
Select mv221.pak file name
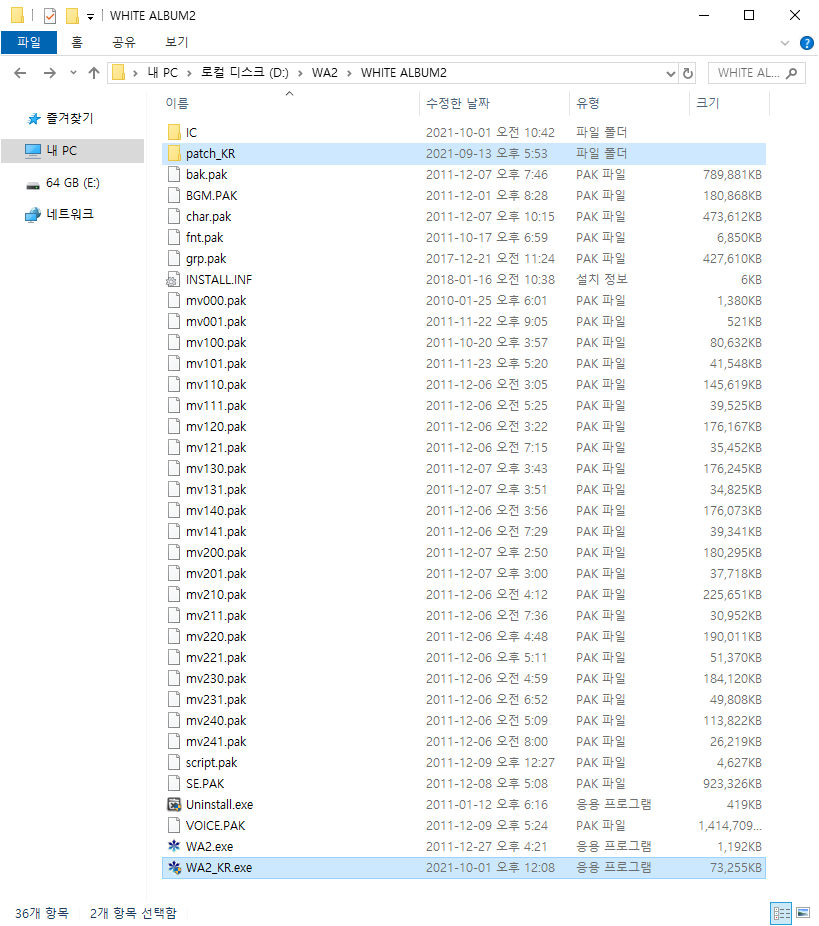coord(216,658)
